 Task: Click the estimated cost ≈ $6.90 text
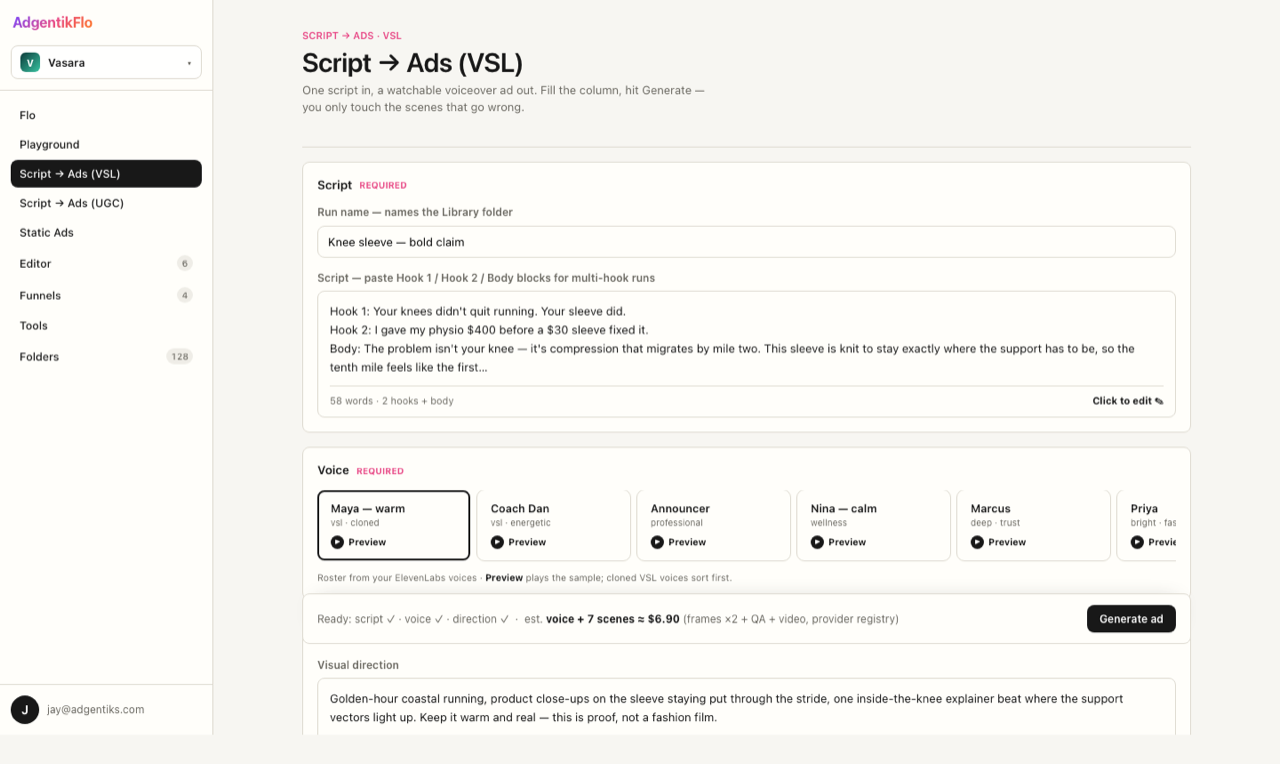[x=613, y=619]
